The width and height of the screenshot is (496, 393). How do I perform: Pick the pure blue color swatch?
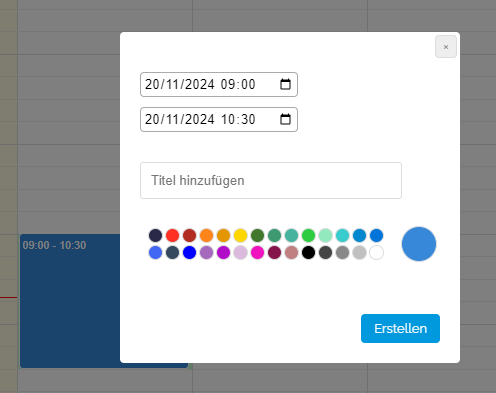(x=189, y=252)
